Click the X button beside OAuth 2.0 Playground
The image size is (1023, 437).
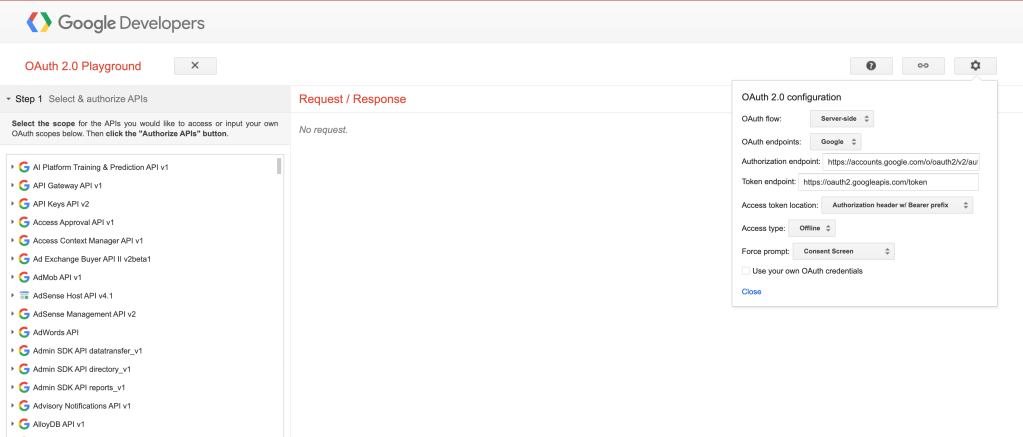click(x=195, y=65)
